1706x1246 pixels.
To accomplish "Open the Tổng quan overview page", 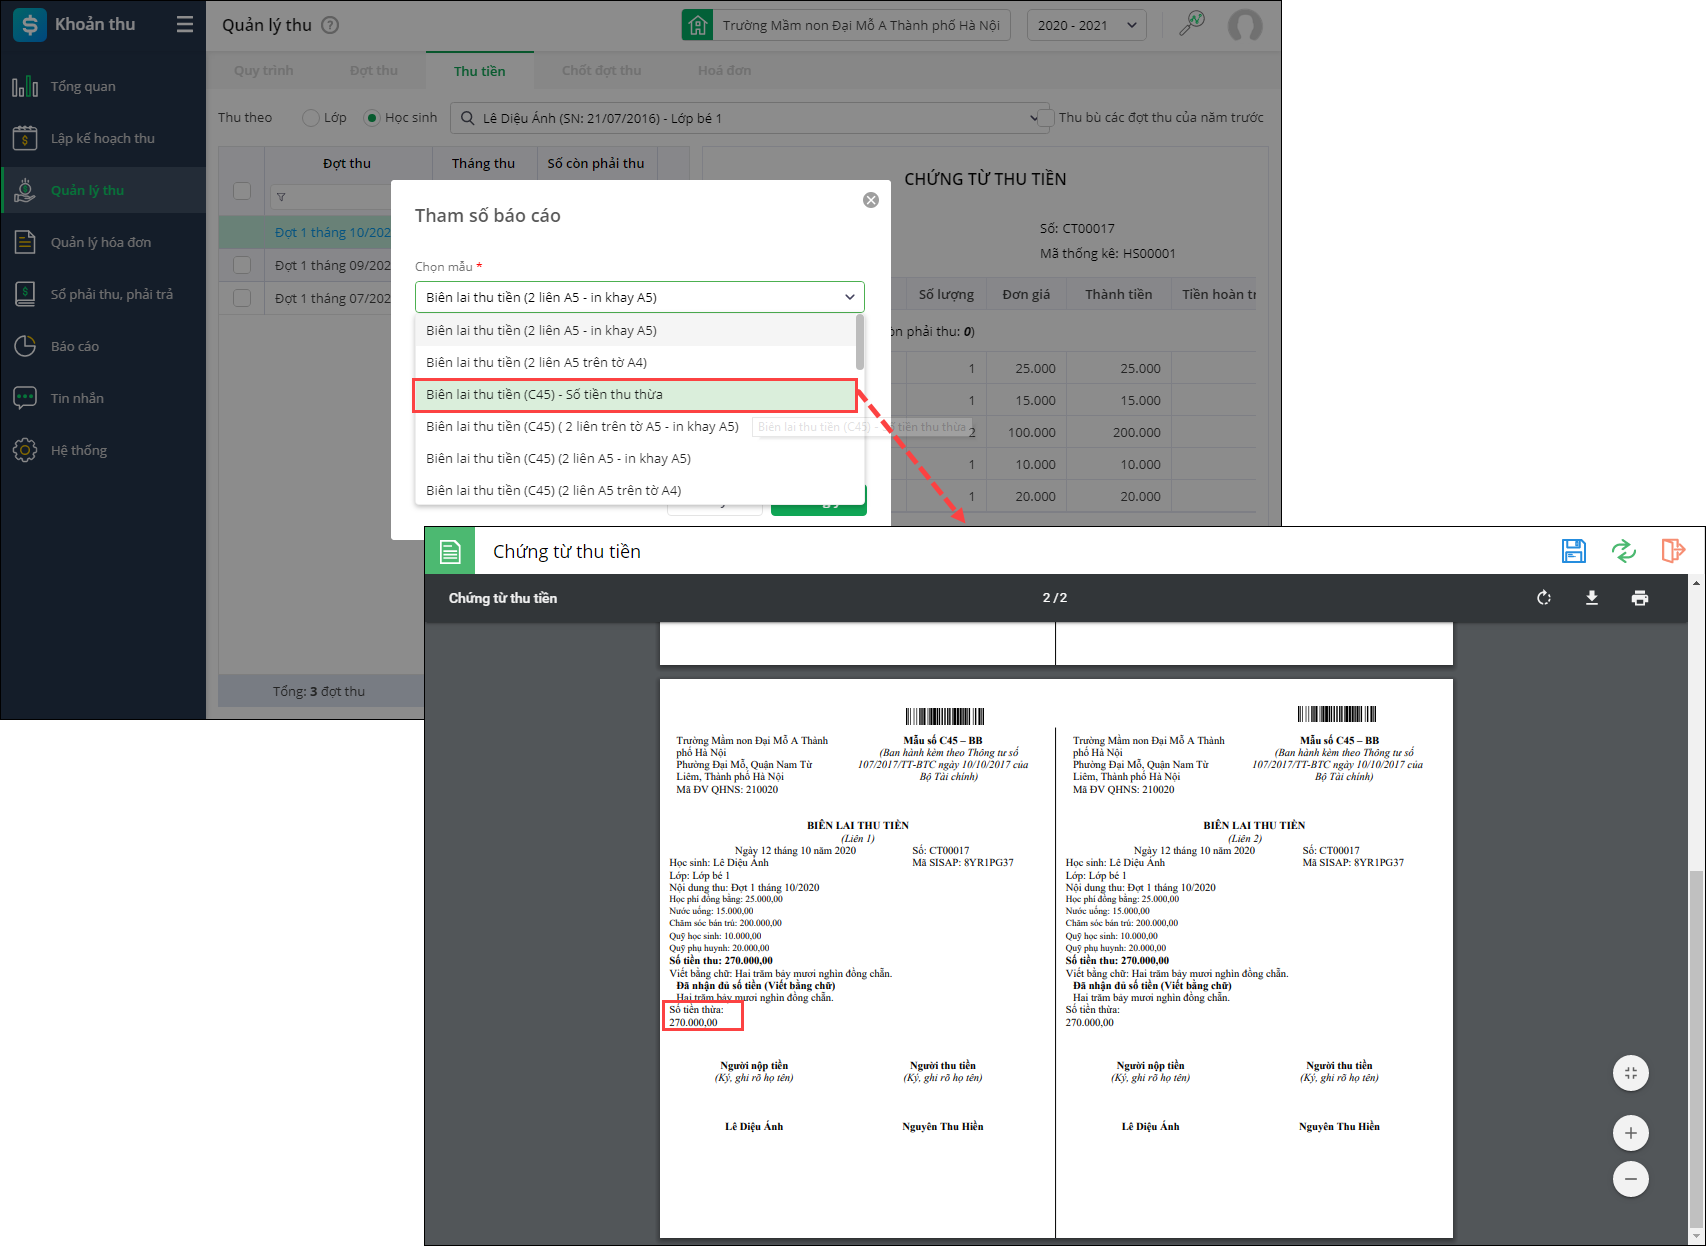I will 83,86.
